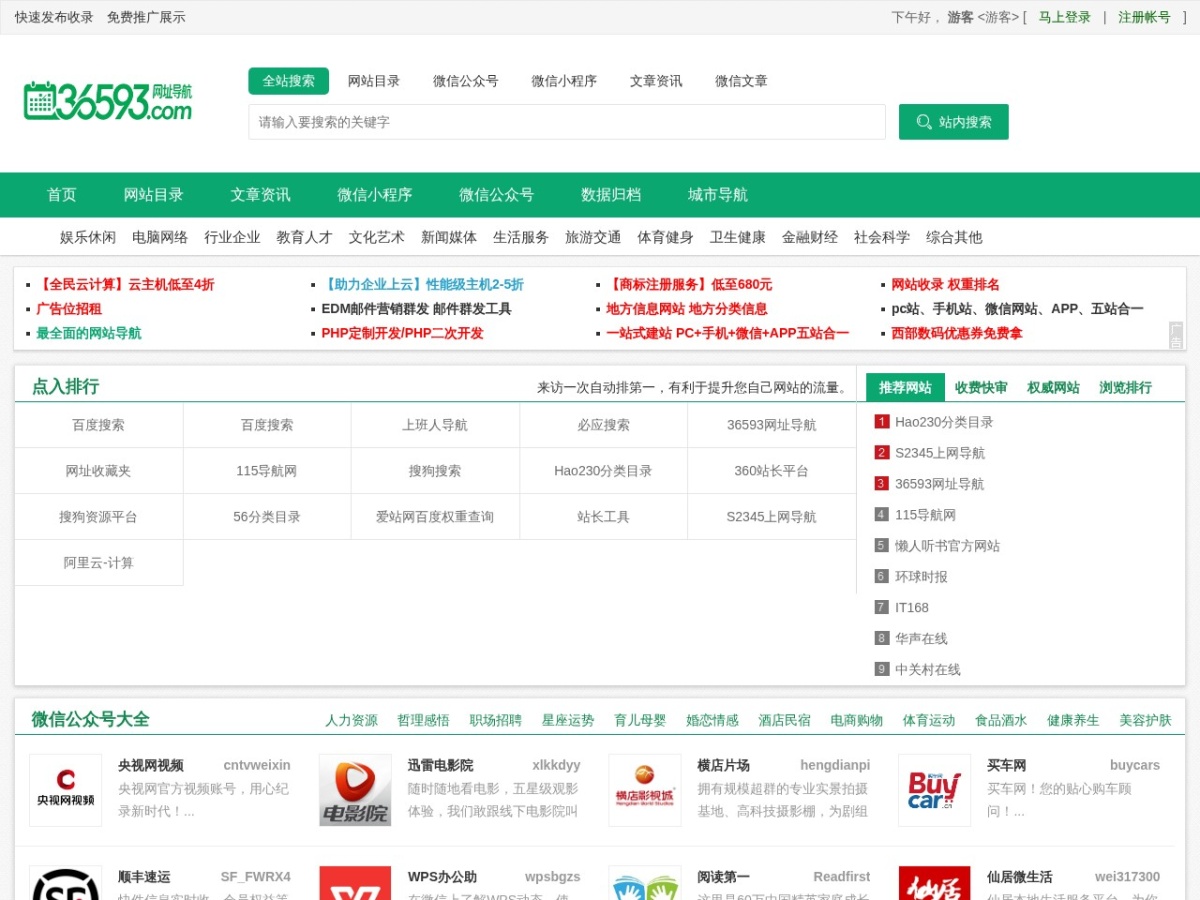Switch to the 收费快审 tab

[x=981, y=388]
